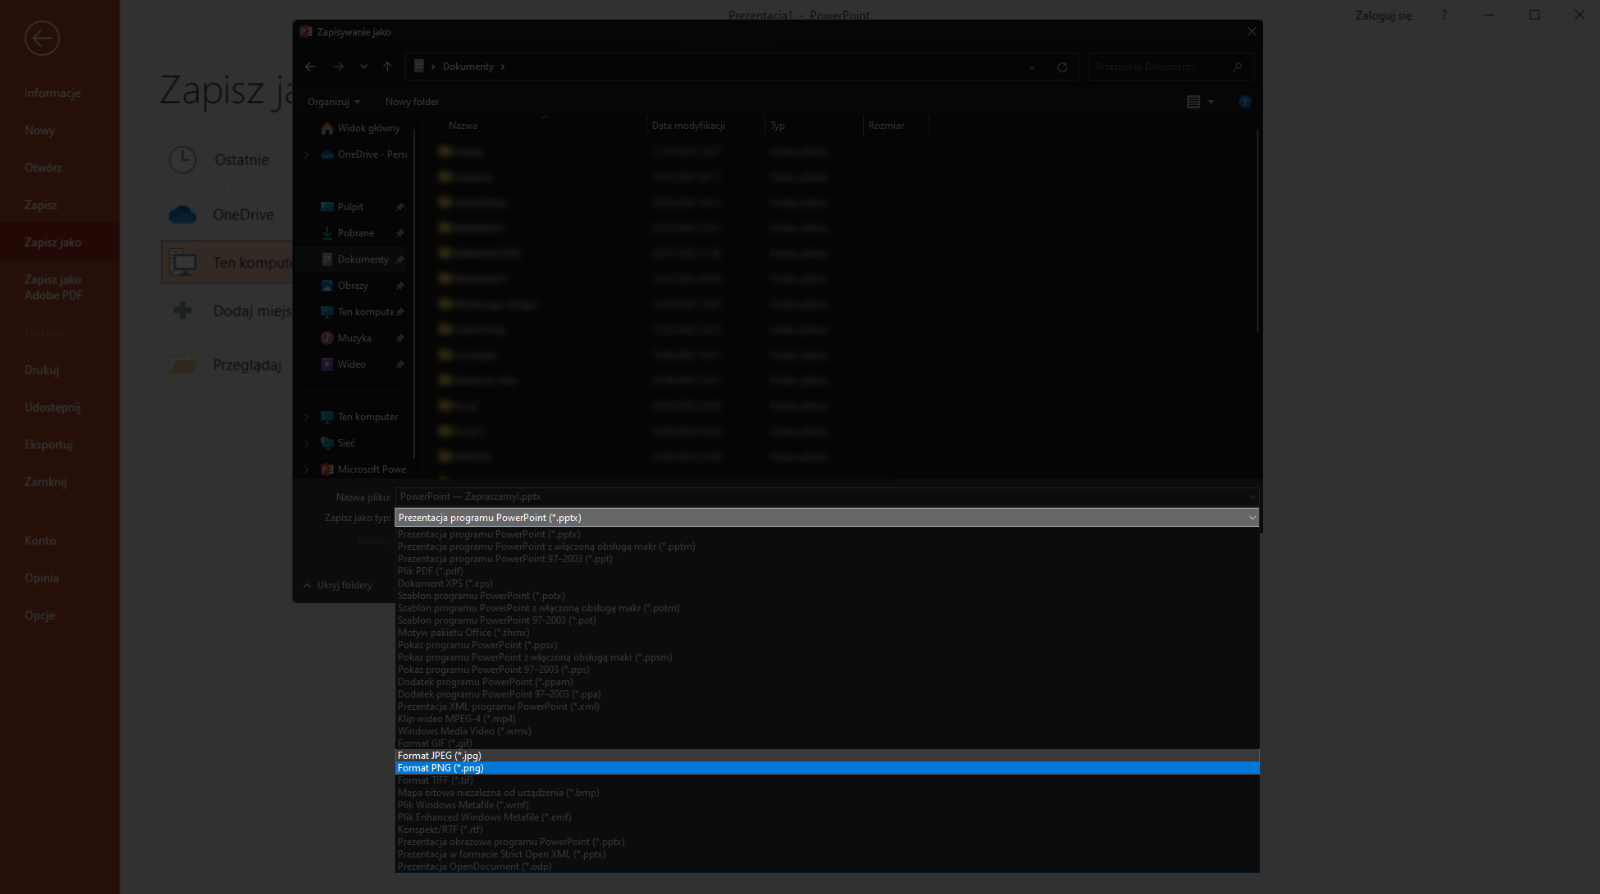Sort files by Data modyfikacji column

coord(688,126)
